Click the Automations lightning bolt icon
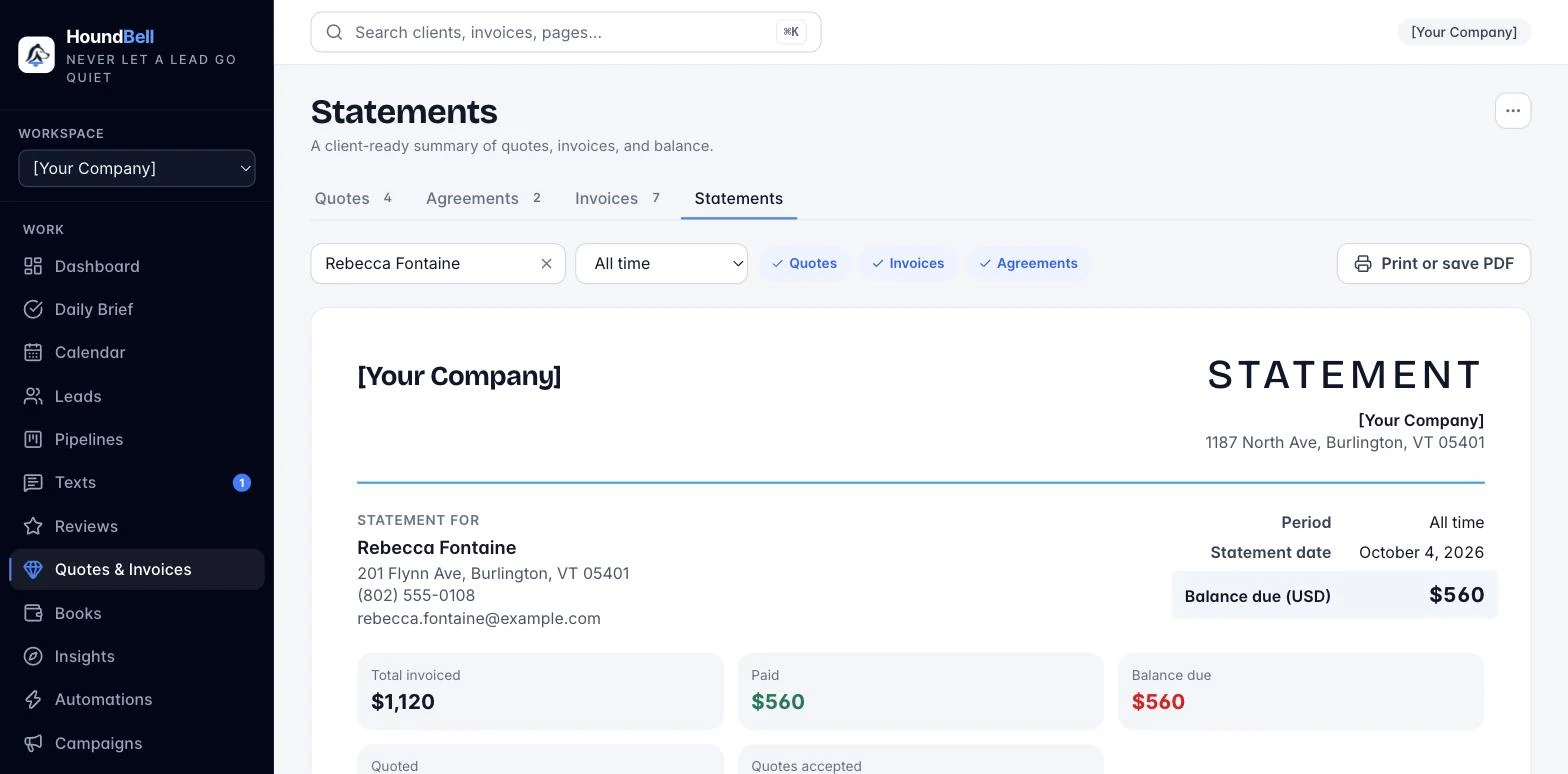Viewport: 1568px width, 774px height. click(33, 699)
